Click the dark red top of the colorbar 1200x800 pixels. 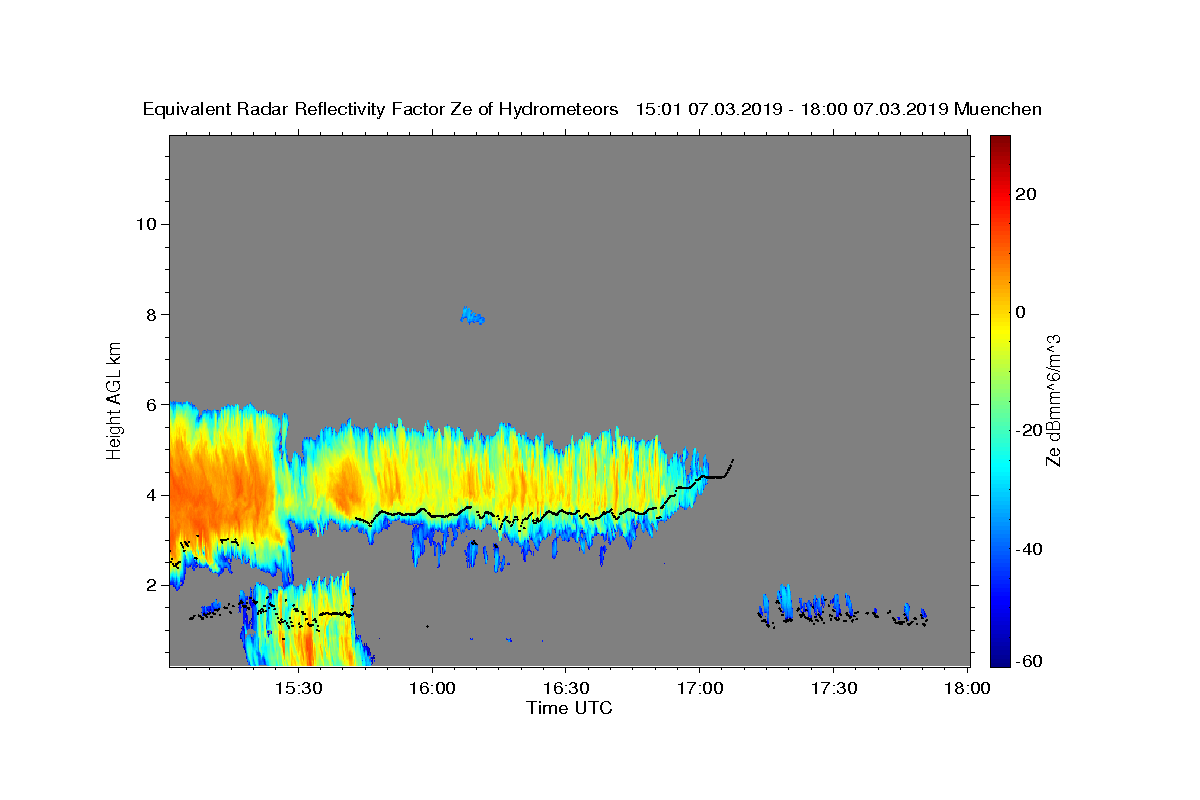pos(1000,145)
